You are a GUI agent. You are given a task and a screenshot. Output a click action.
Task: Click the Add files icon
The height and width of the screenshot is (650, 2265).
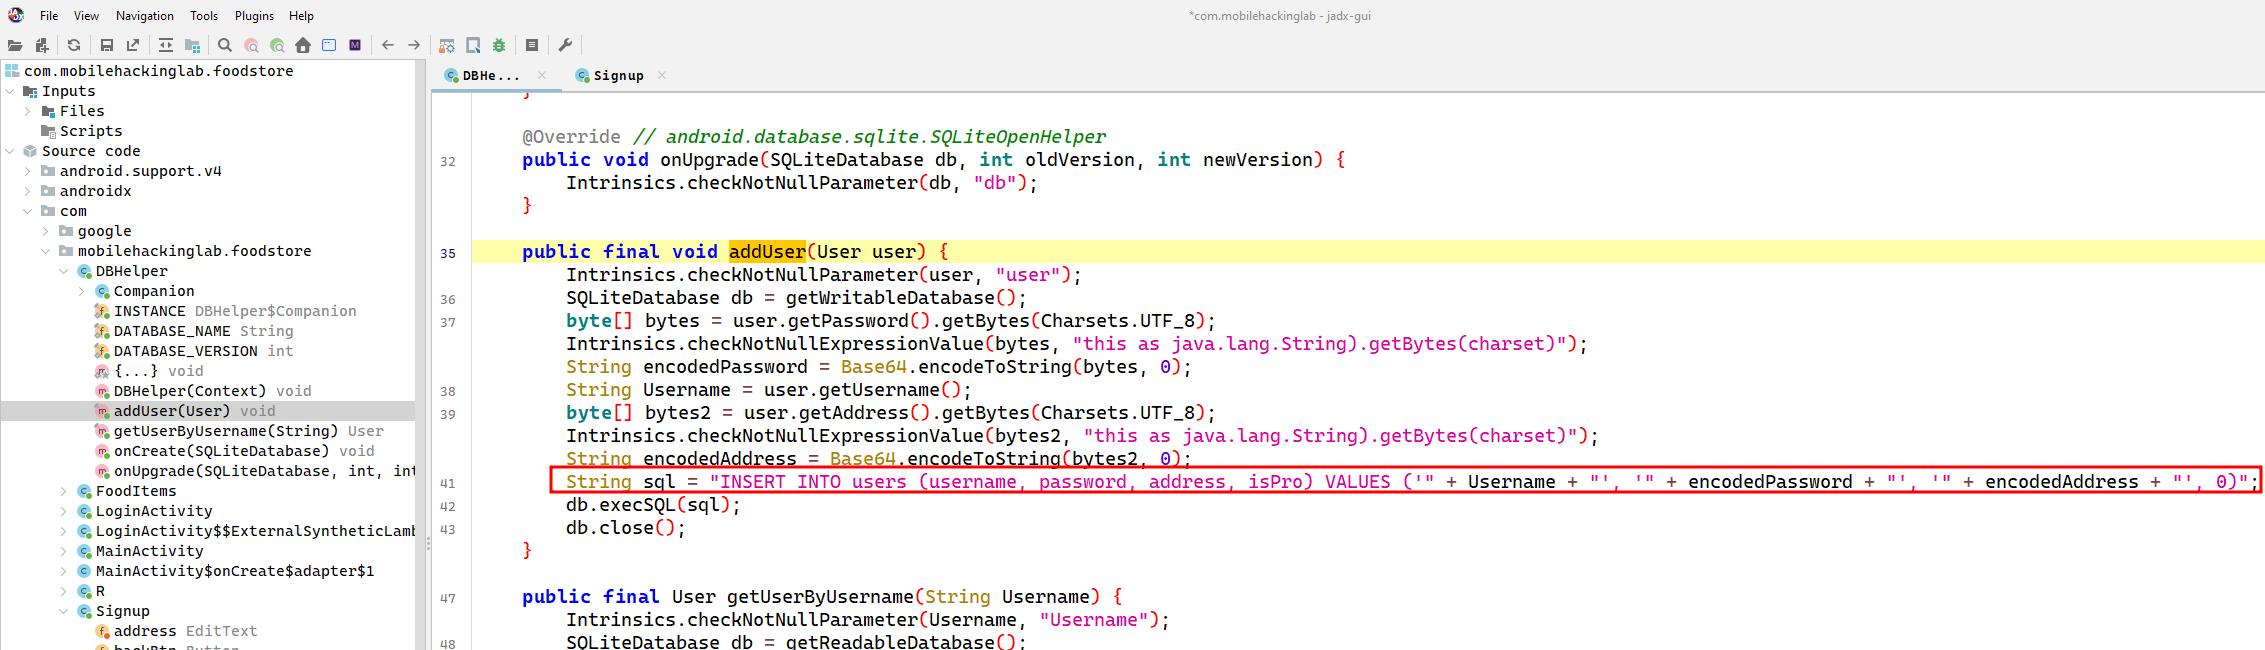pos(41,45)
